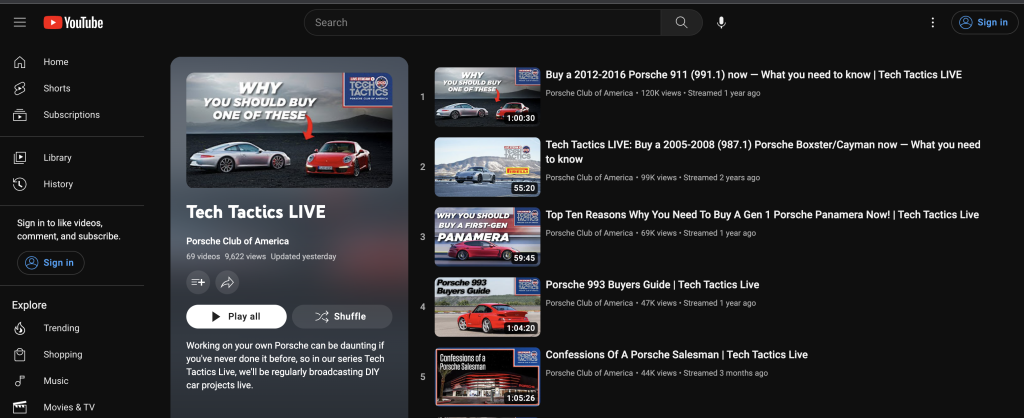Activate voice search microphone
The height and width of the screenshot is (418, 1024).
click(721, 22)
